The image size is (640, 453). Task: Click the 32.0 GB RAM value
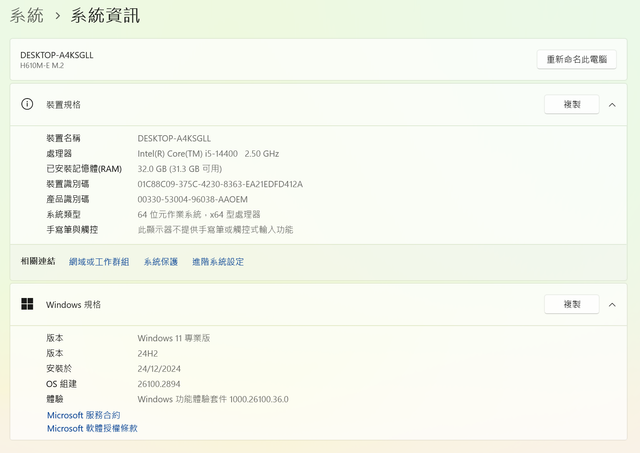(x=180, y=169)
